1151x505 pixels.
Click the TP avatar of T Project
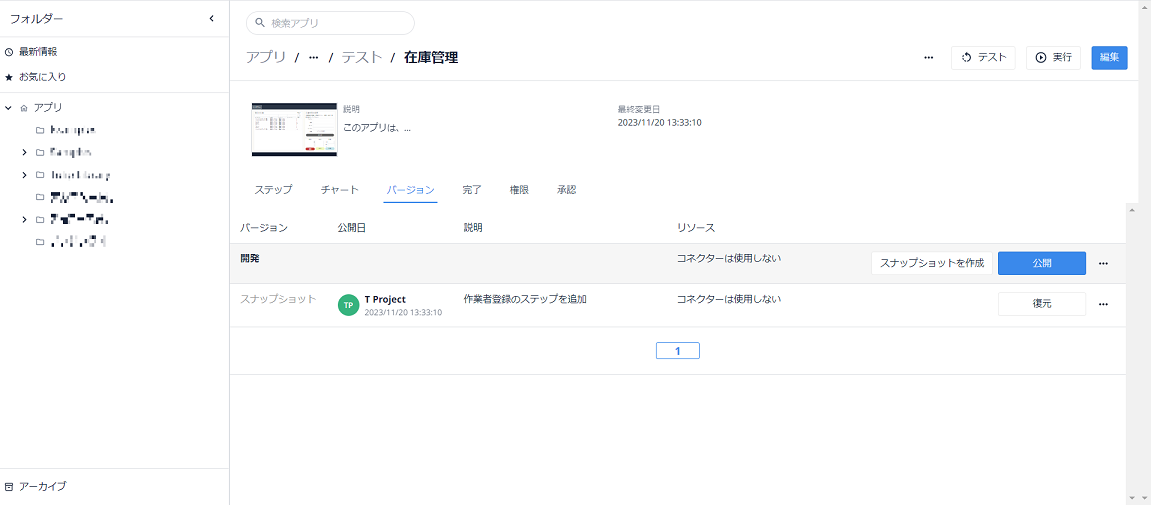[349, 305]
